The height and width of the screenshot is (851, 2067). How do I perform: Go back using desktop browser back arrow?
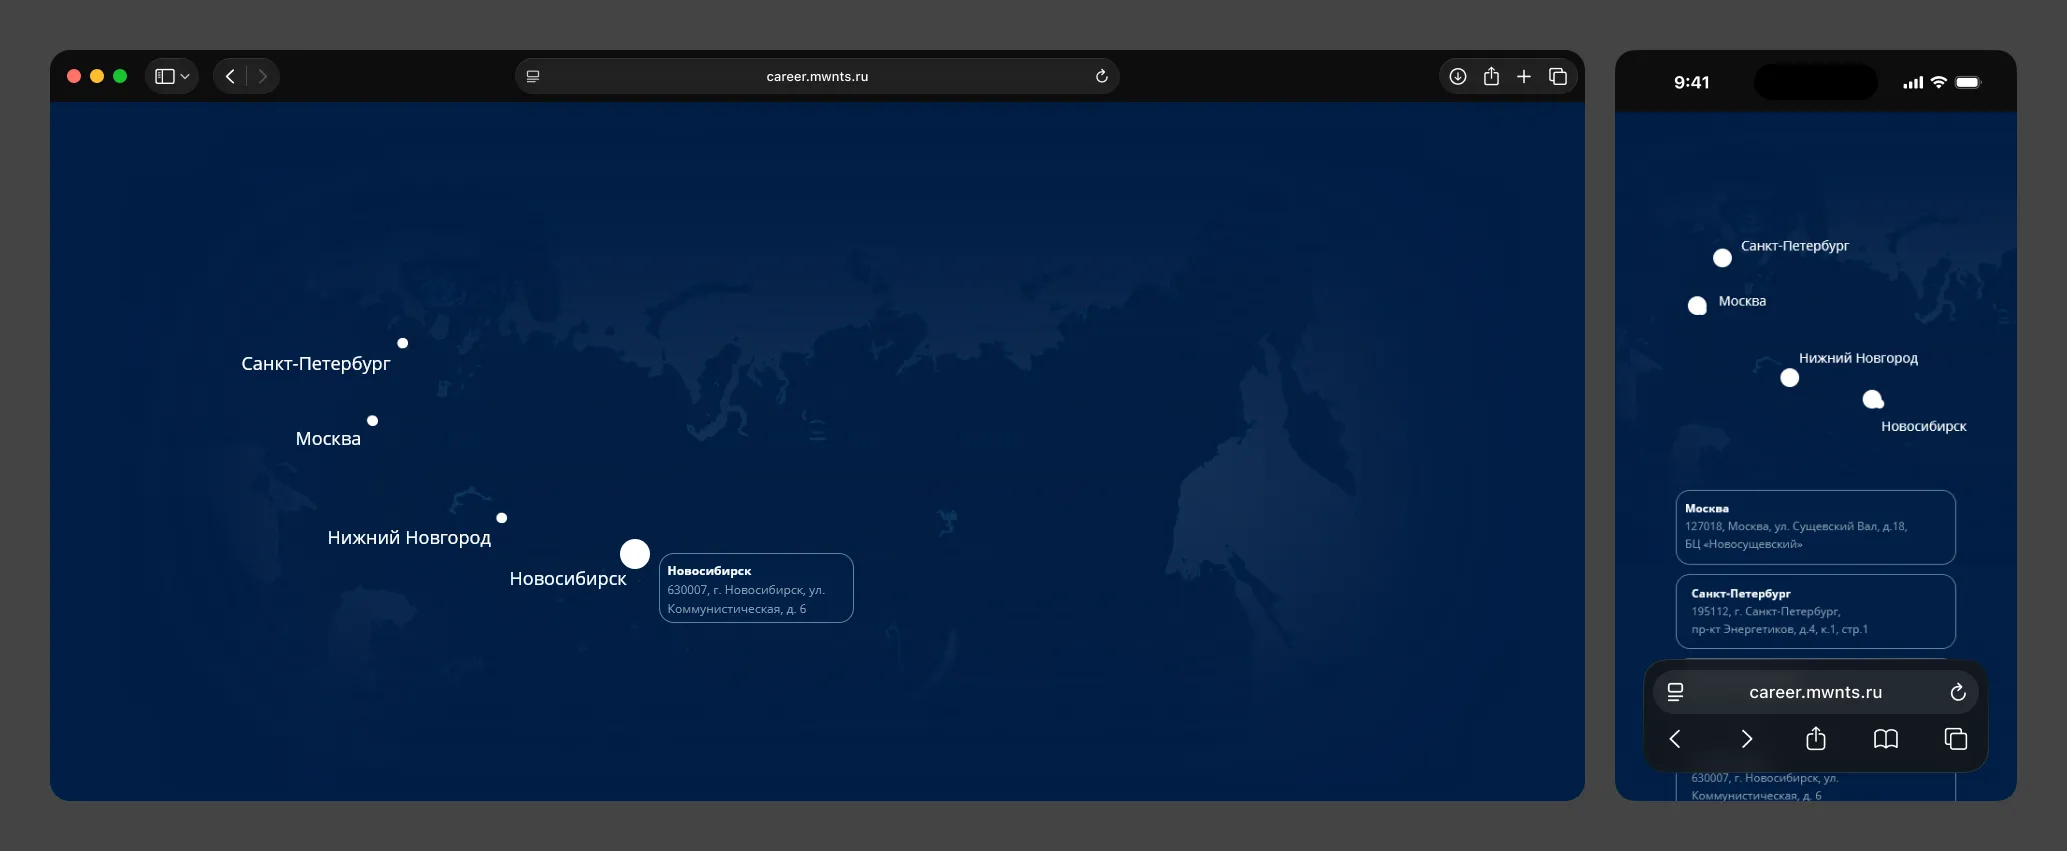pyautogui.click(x=230, y=77)
